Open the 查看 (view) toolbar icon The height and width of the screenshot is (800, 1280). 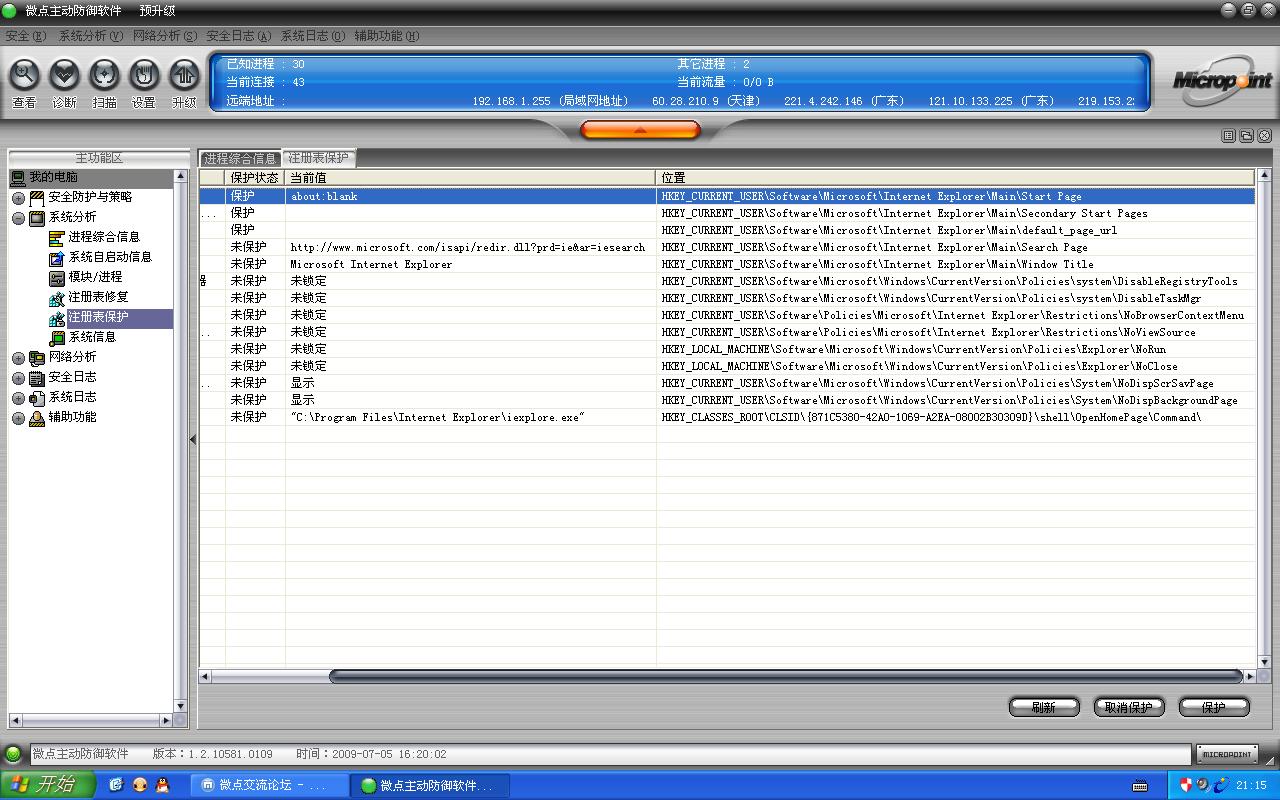24,76
